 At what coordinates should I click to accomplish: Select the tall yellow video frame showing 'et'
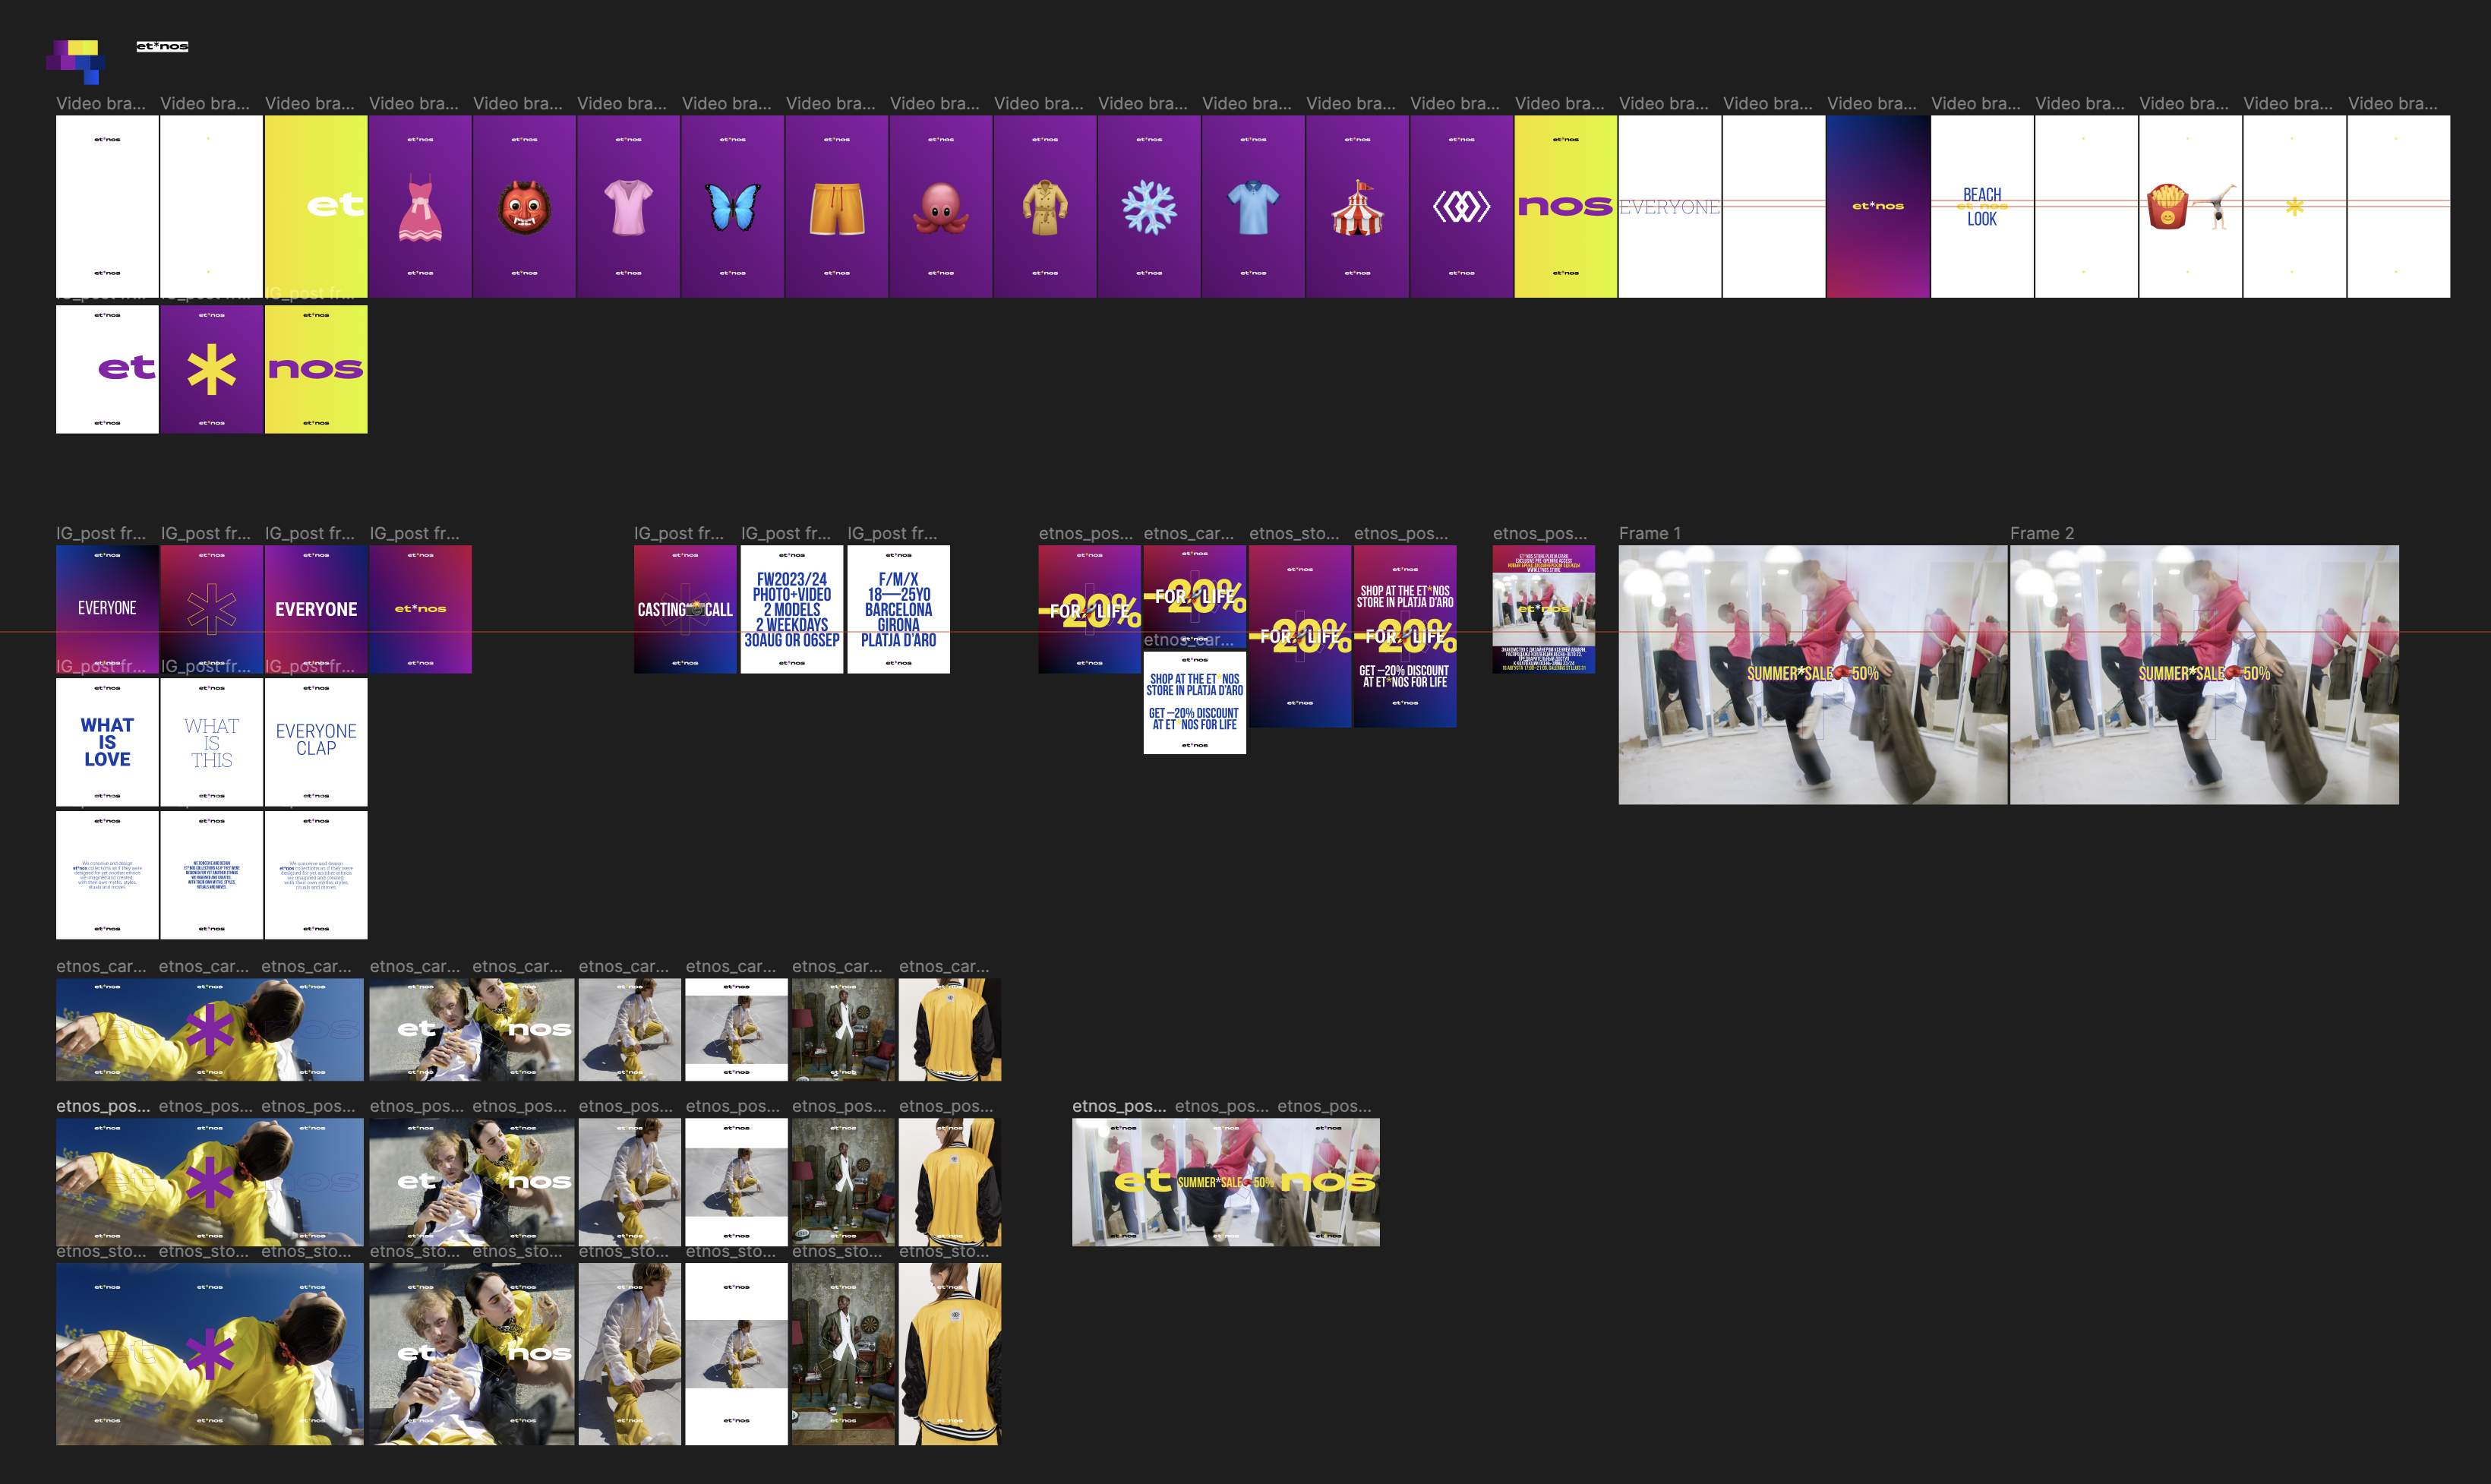click(316, 206)
